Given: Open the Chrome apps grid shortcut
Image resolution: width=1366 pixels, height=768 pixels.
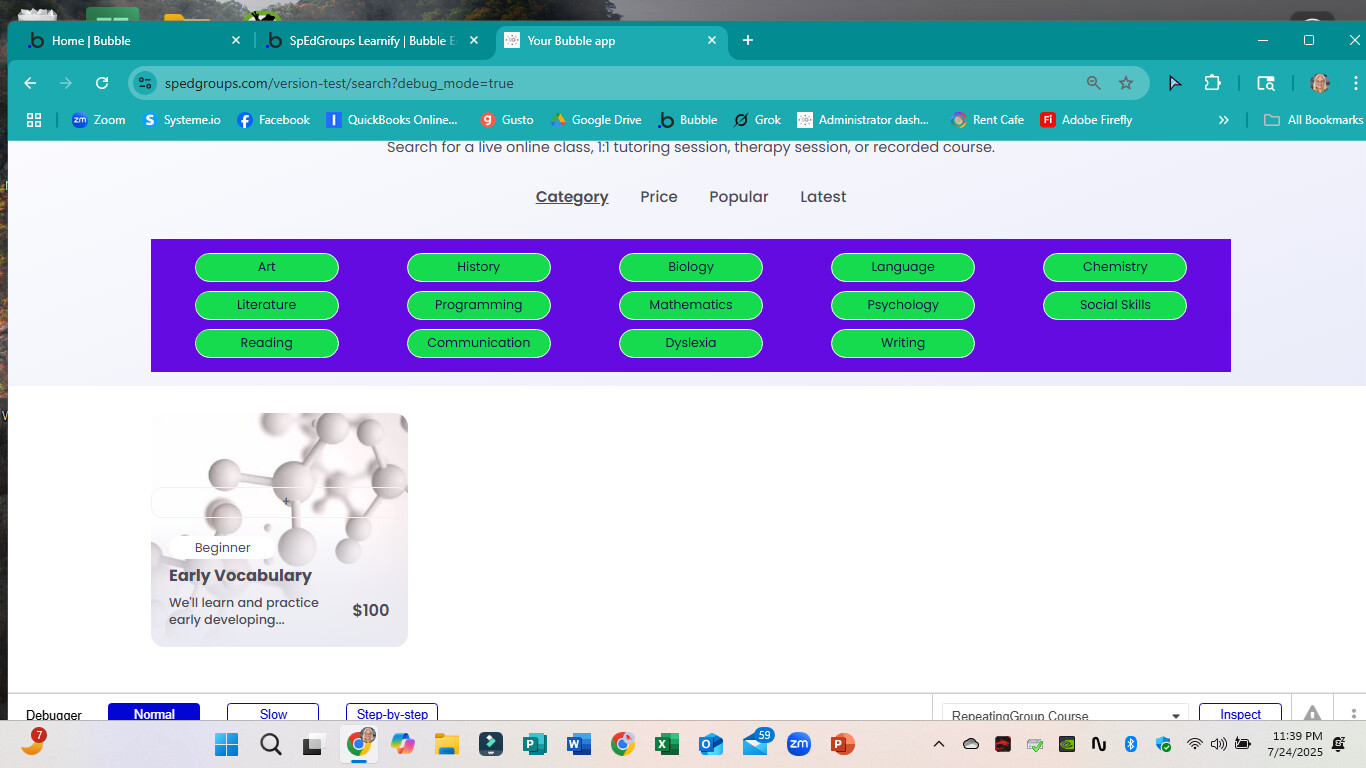Looking at the screenshot, I should click(x=34, y=120).
